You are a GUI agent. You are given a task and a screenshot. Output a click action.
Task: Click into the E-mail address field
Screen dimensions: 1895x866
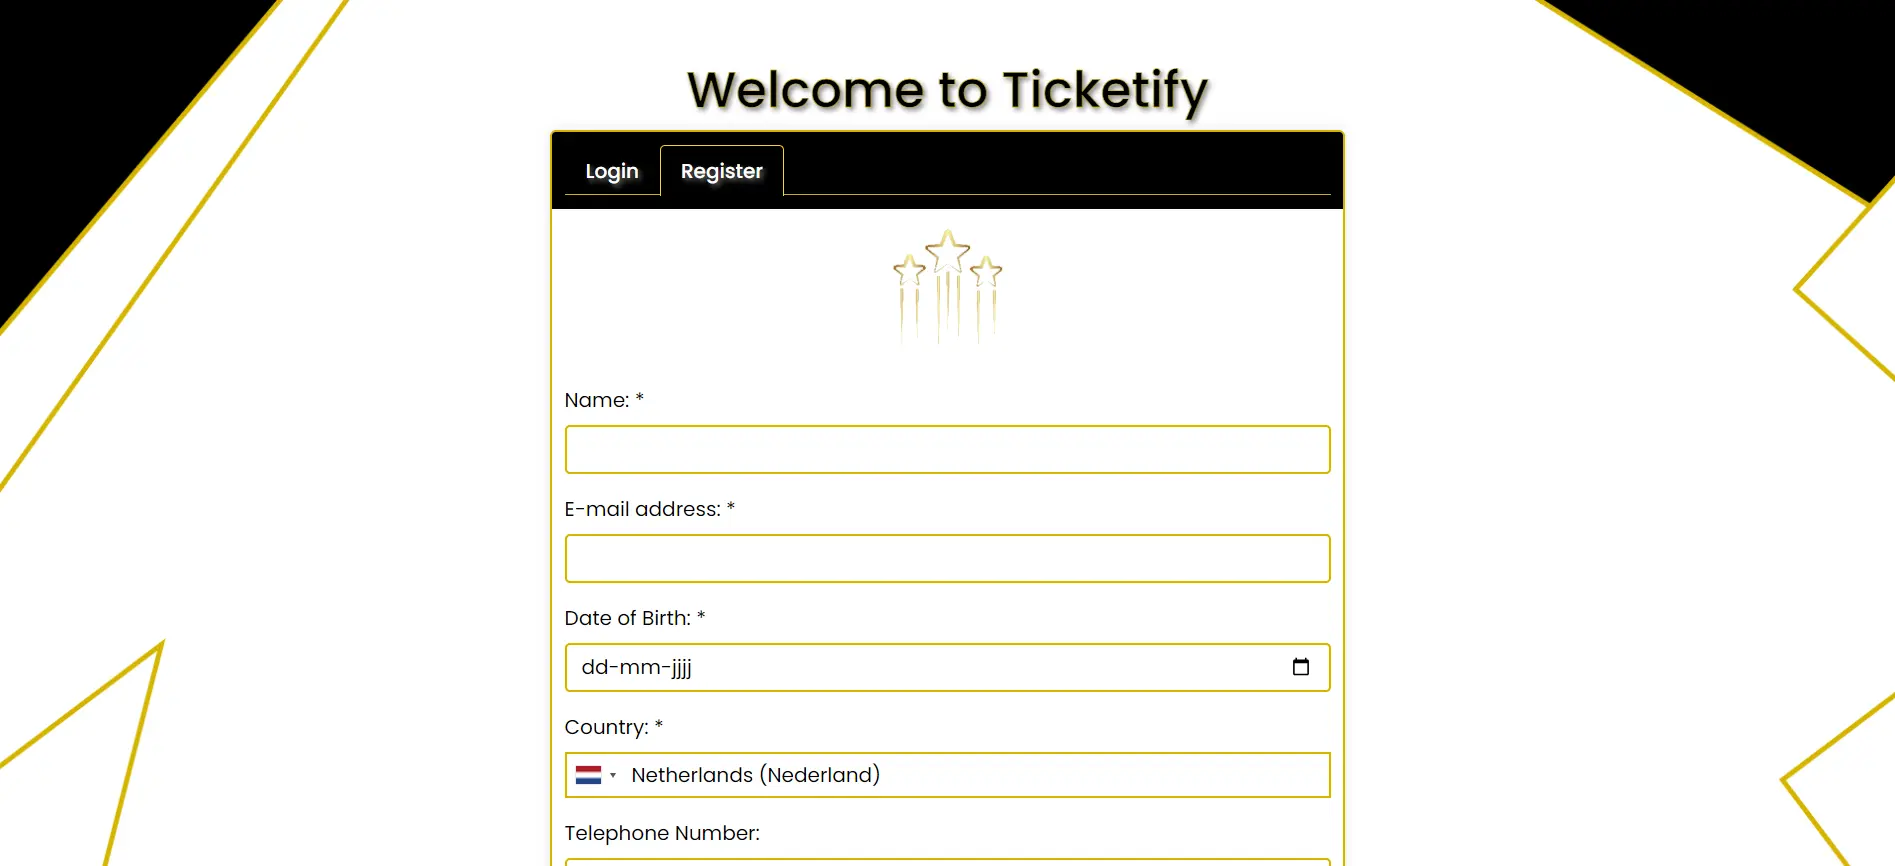click(x=947, y=559)
